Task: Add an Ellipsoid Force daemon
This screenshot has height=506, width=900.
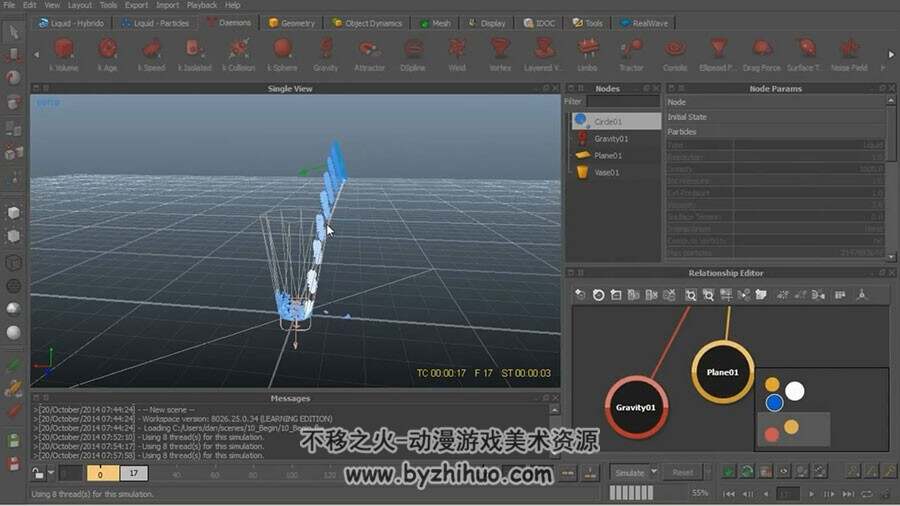Action: click(717, 55)
